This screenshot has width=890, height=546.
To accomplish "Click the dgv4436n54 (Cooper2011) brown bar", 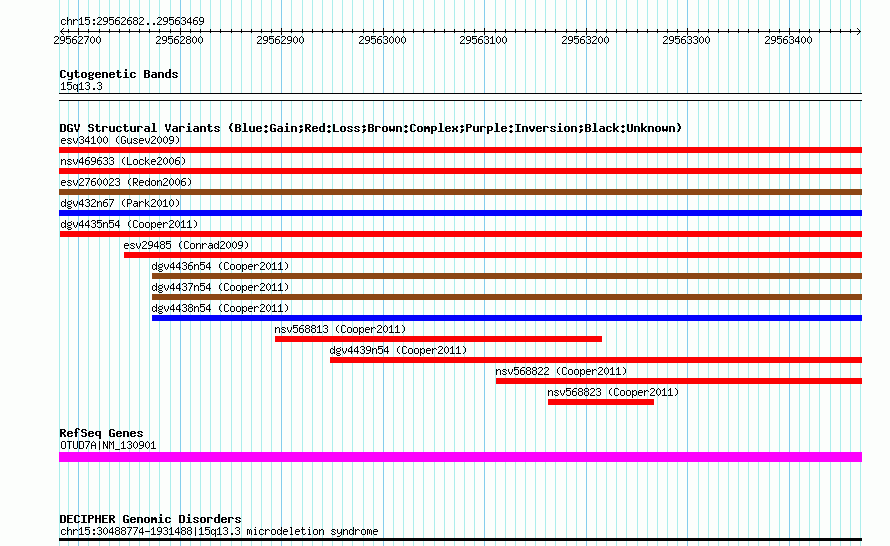I will tap(507, 276).
